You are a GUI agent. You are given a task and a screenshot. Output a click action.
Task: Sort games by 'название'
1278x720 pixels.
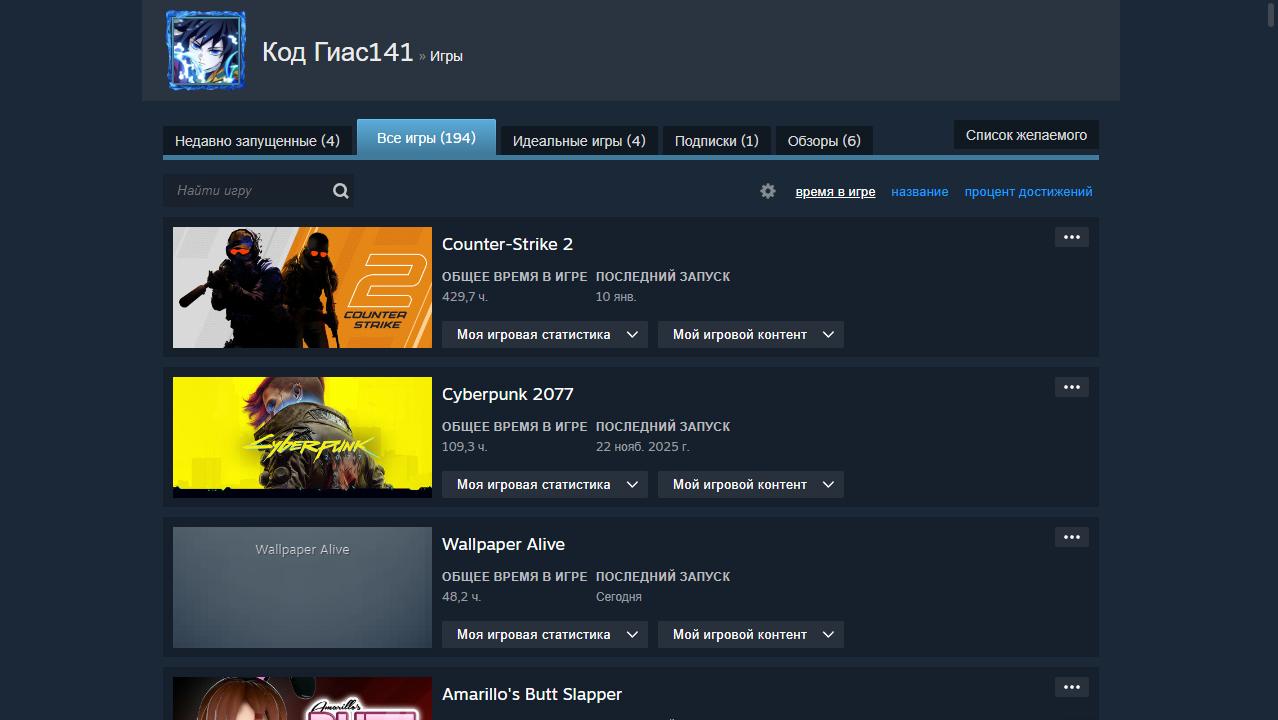(x=919, y=192)
